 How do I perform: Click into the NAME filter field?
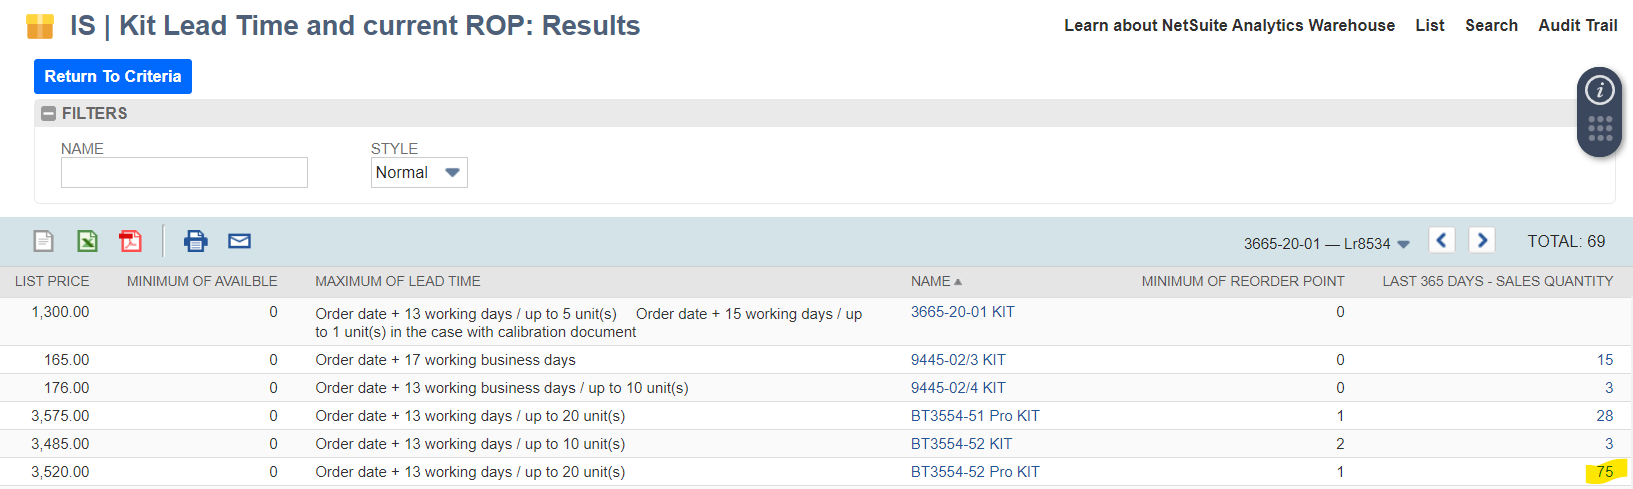pyautogui.click(x=184, y=172)
